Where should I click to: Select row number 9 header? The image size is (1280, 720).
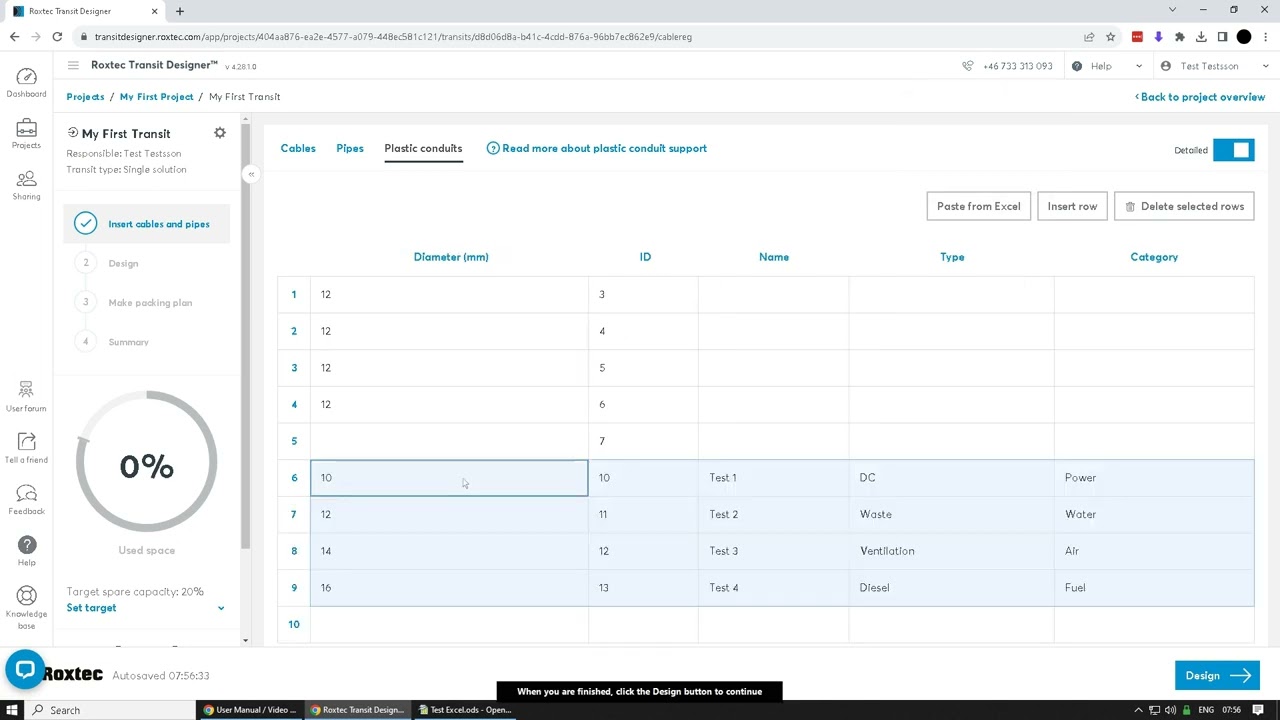pos(294,588)
